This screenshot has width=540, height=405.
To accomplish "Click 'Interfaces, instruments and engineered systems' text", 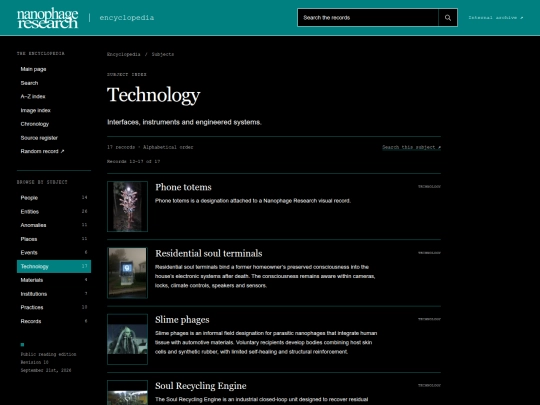I will pyautogui.click(x=184, y=122).
